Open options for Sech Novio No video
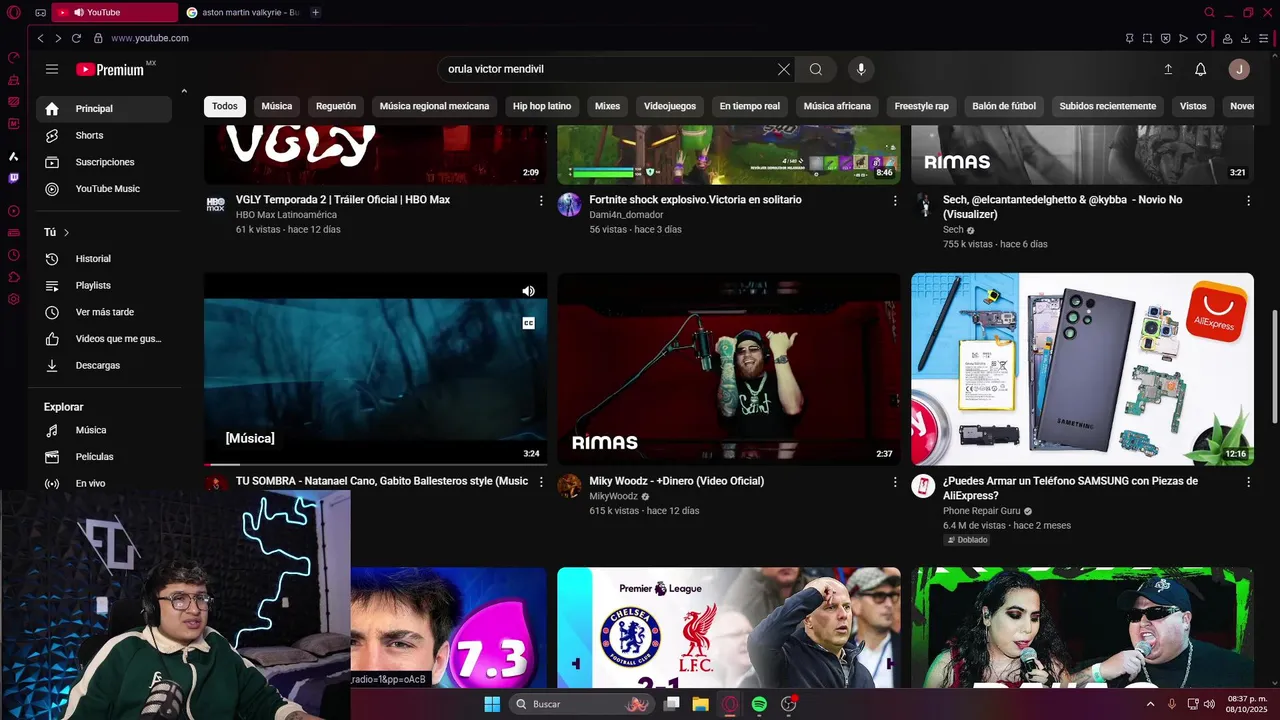1280x720 pixels. click(x=1248, y=200)
